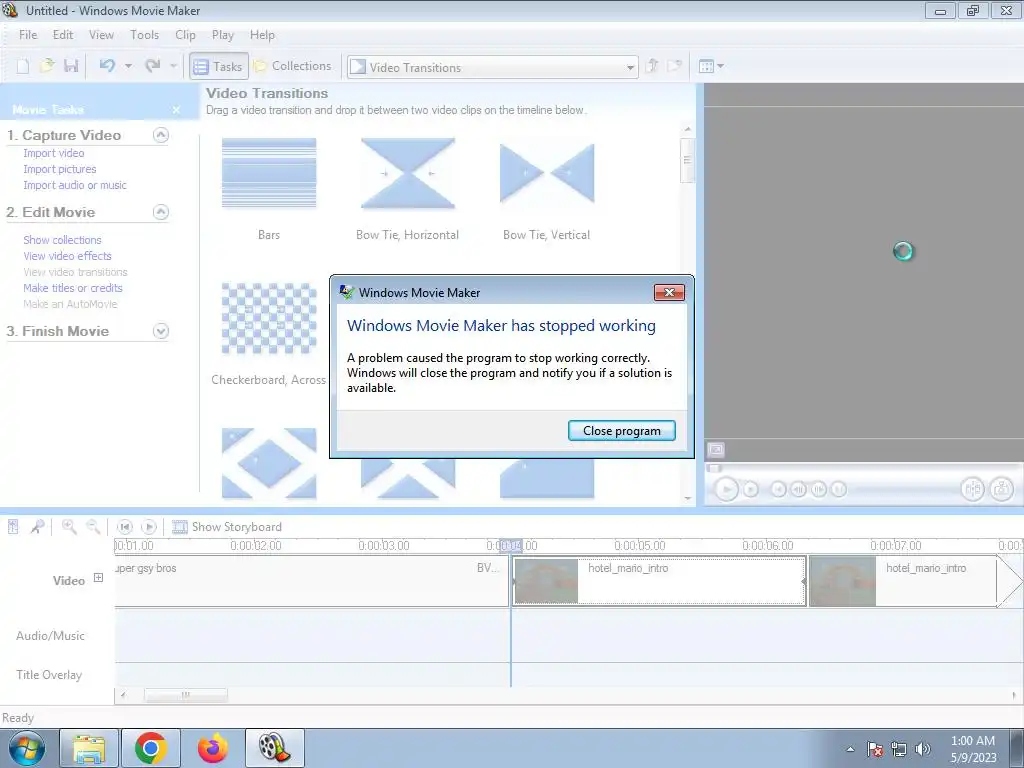This screenshot has height=768, width=1024.
Task: Open the Edit menu
Action: [x=63, y=35]
